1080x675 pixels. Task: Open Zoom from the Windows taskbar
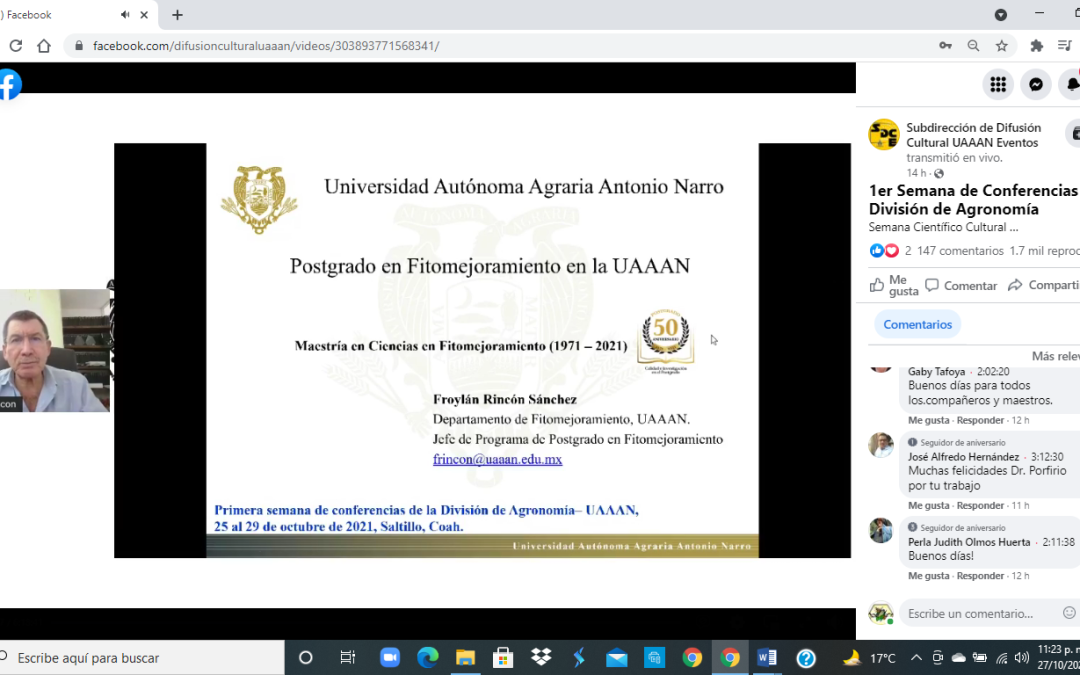390,658
